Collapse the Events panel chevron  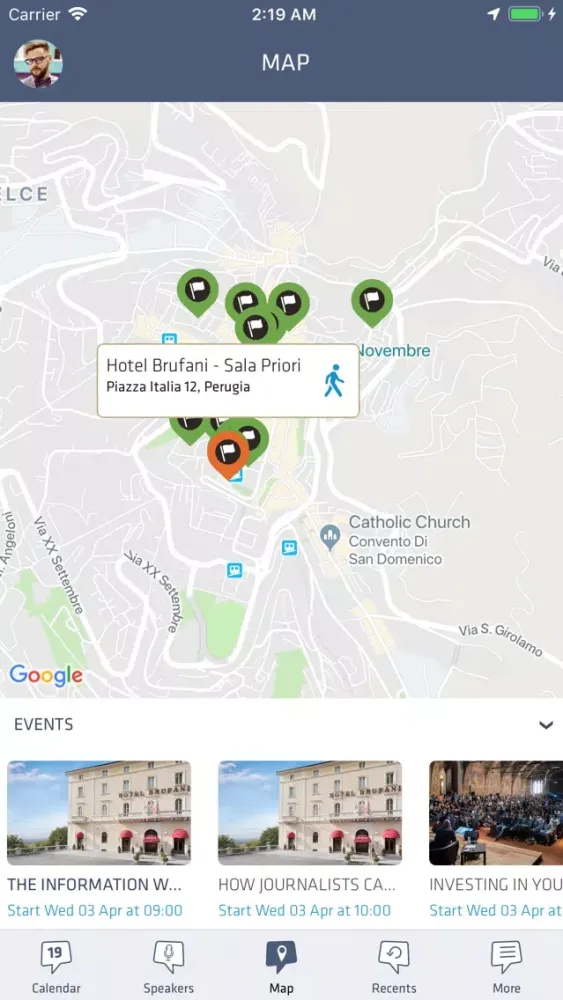[546, 725]
